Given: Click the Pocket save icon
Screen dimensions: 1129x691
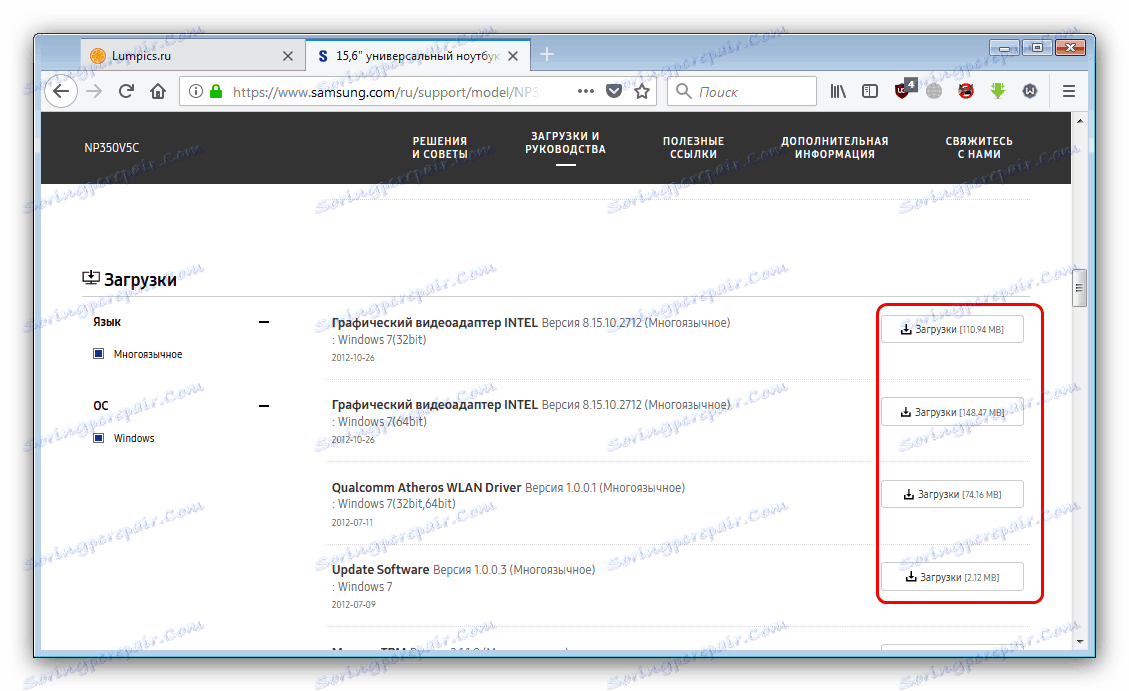Looking at the screenshot, I should 614,91.
